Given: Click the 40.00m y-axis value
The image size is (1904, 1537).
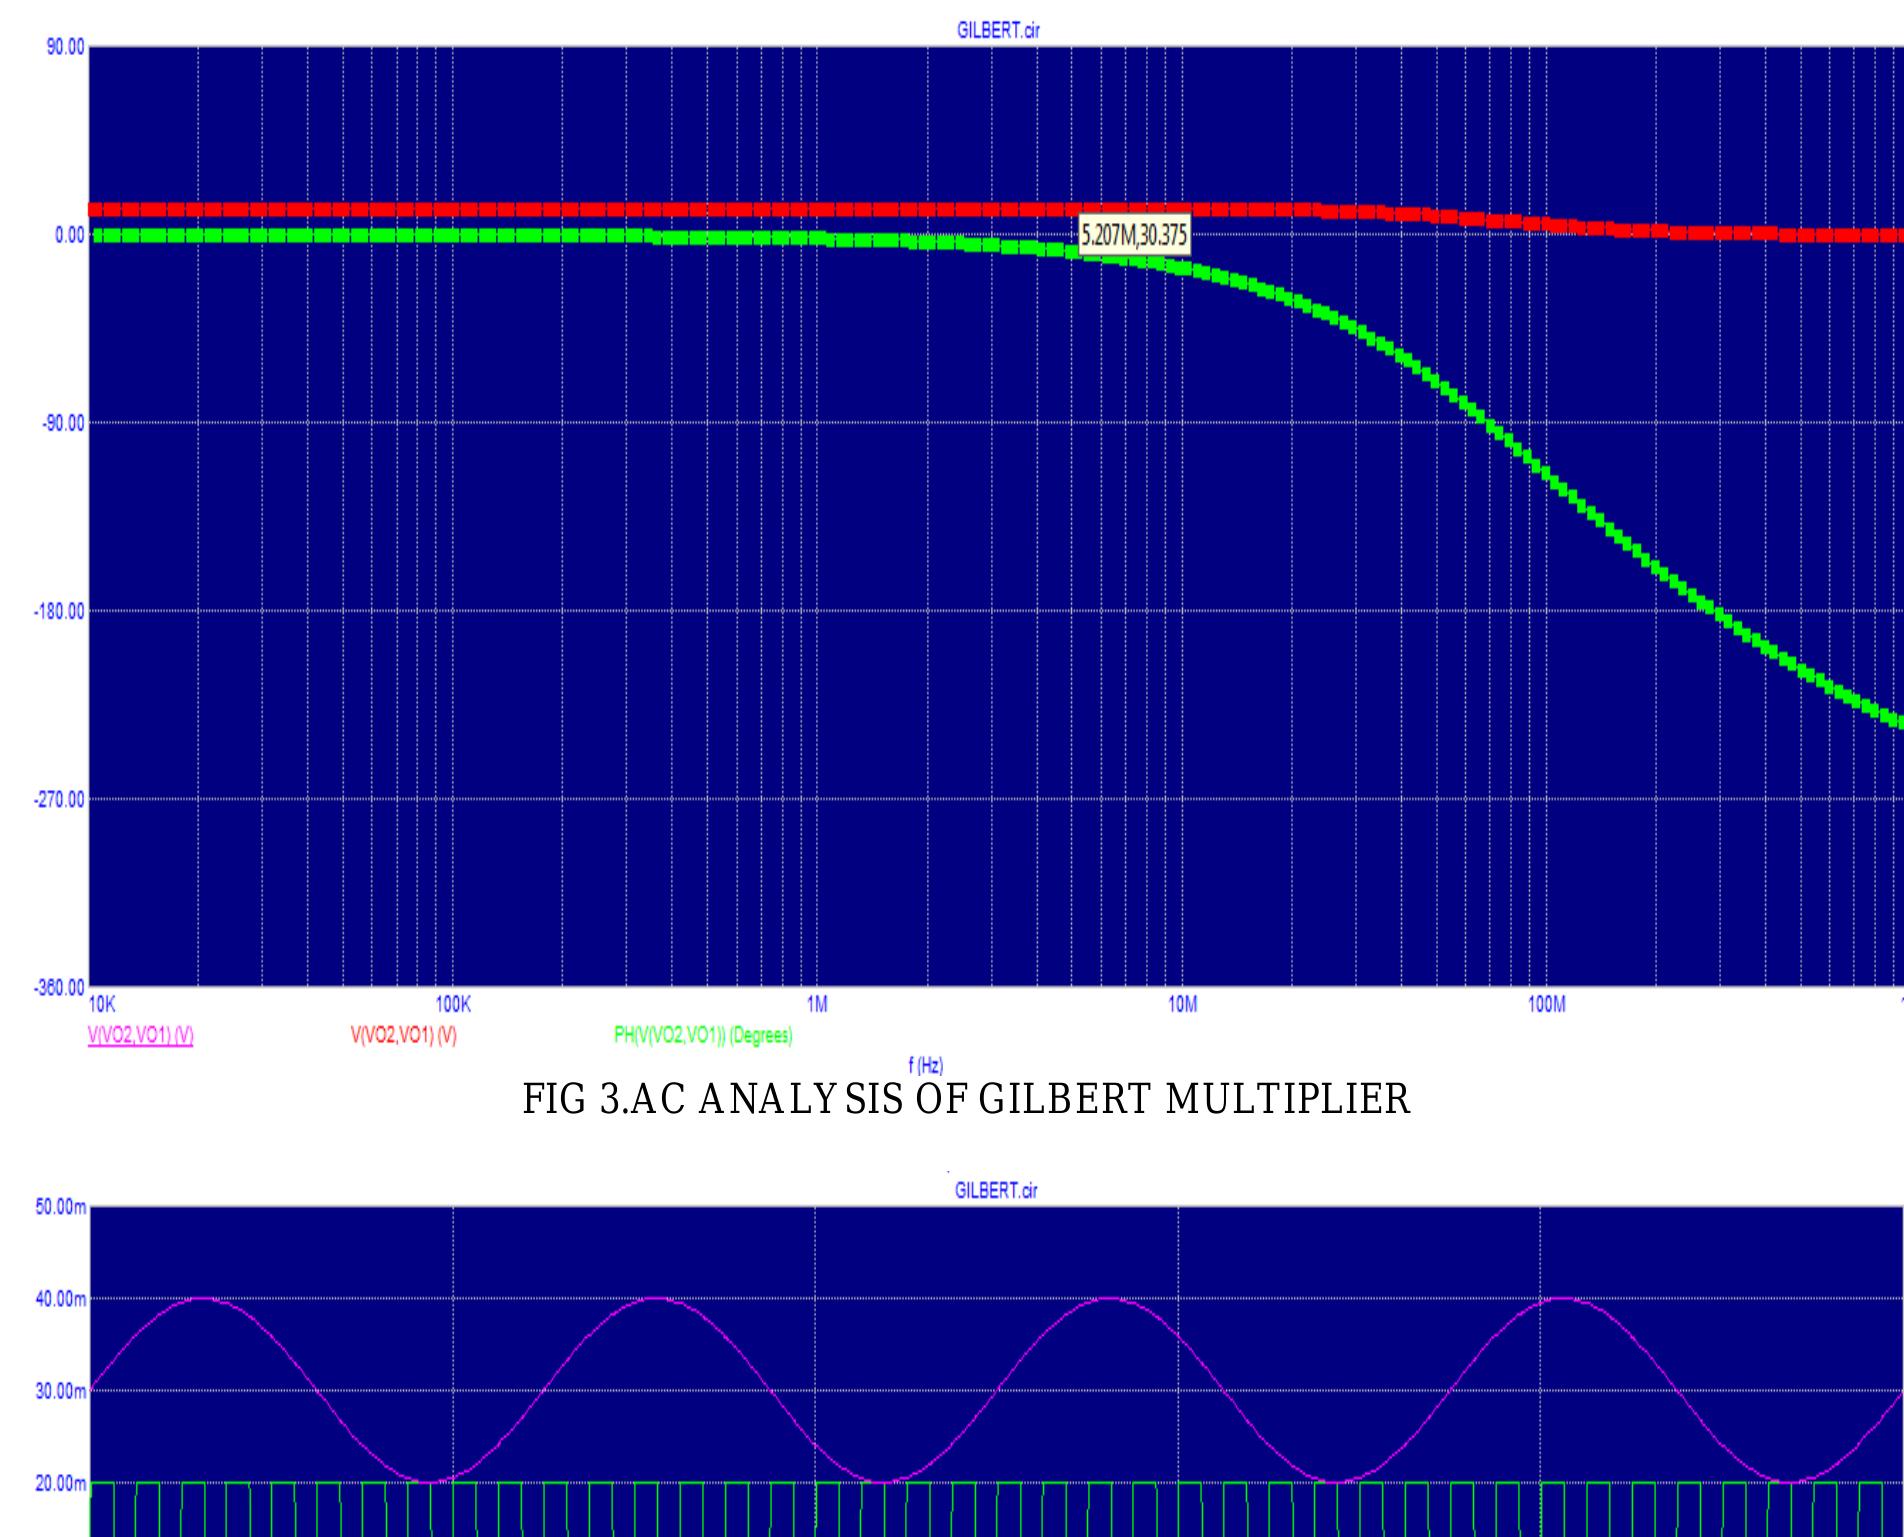Looking at the screenshot, I should (61, 1299).
